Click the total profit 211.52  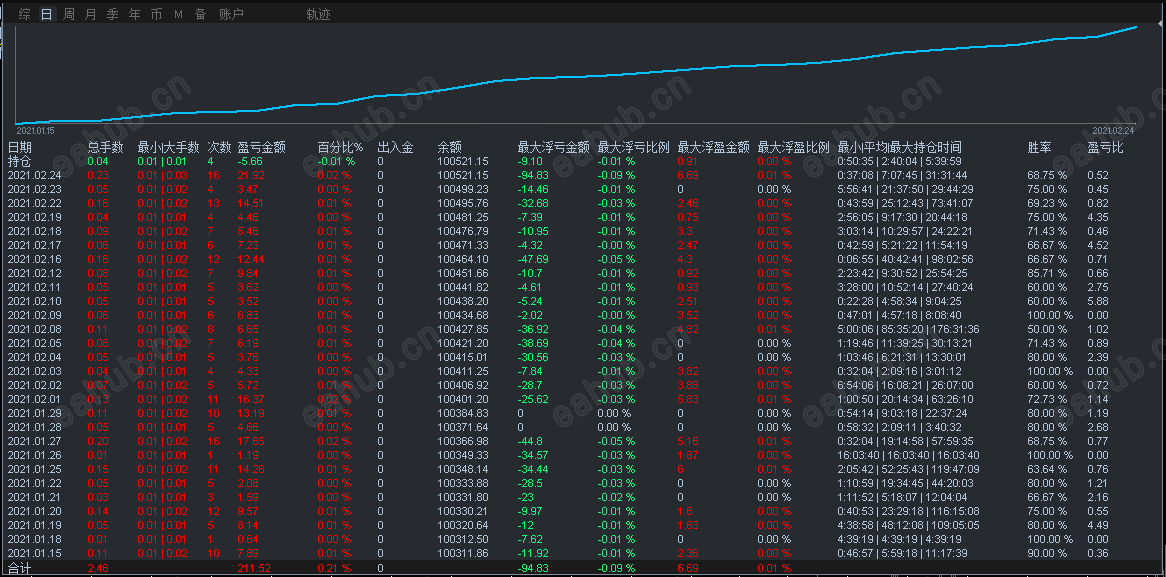click(253, 568)
